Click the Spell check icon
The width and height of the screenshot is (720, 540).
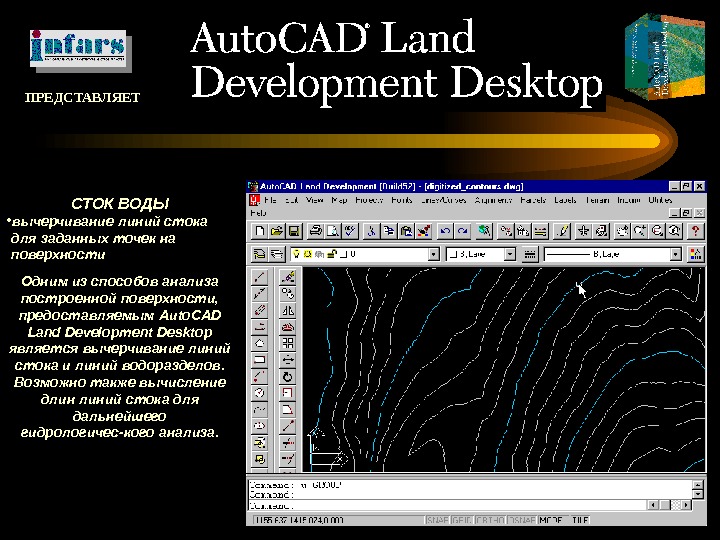[x=350, y=231]
